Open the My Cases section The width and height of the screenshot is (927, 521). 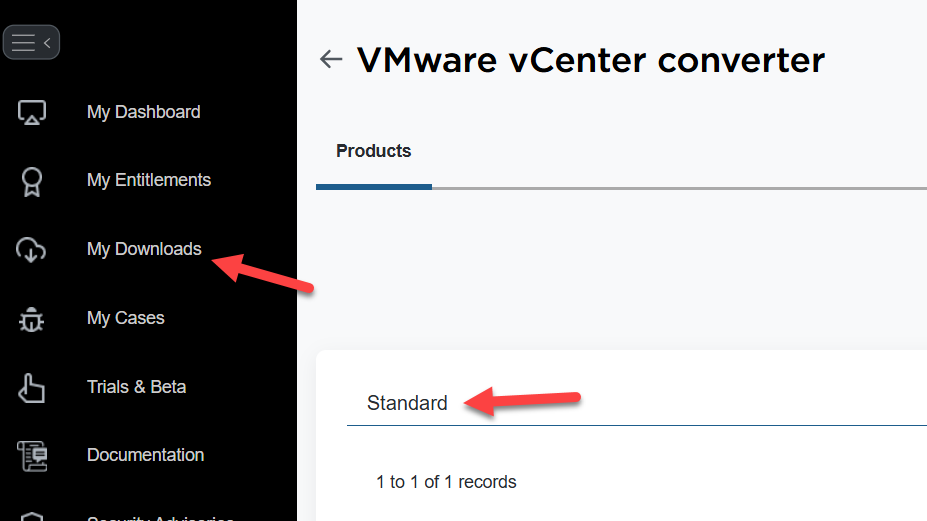(x=125, y=318)
